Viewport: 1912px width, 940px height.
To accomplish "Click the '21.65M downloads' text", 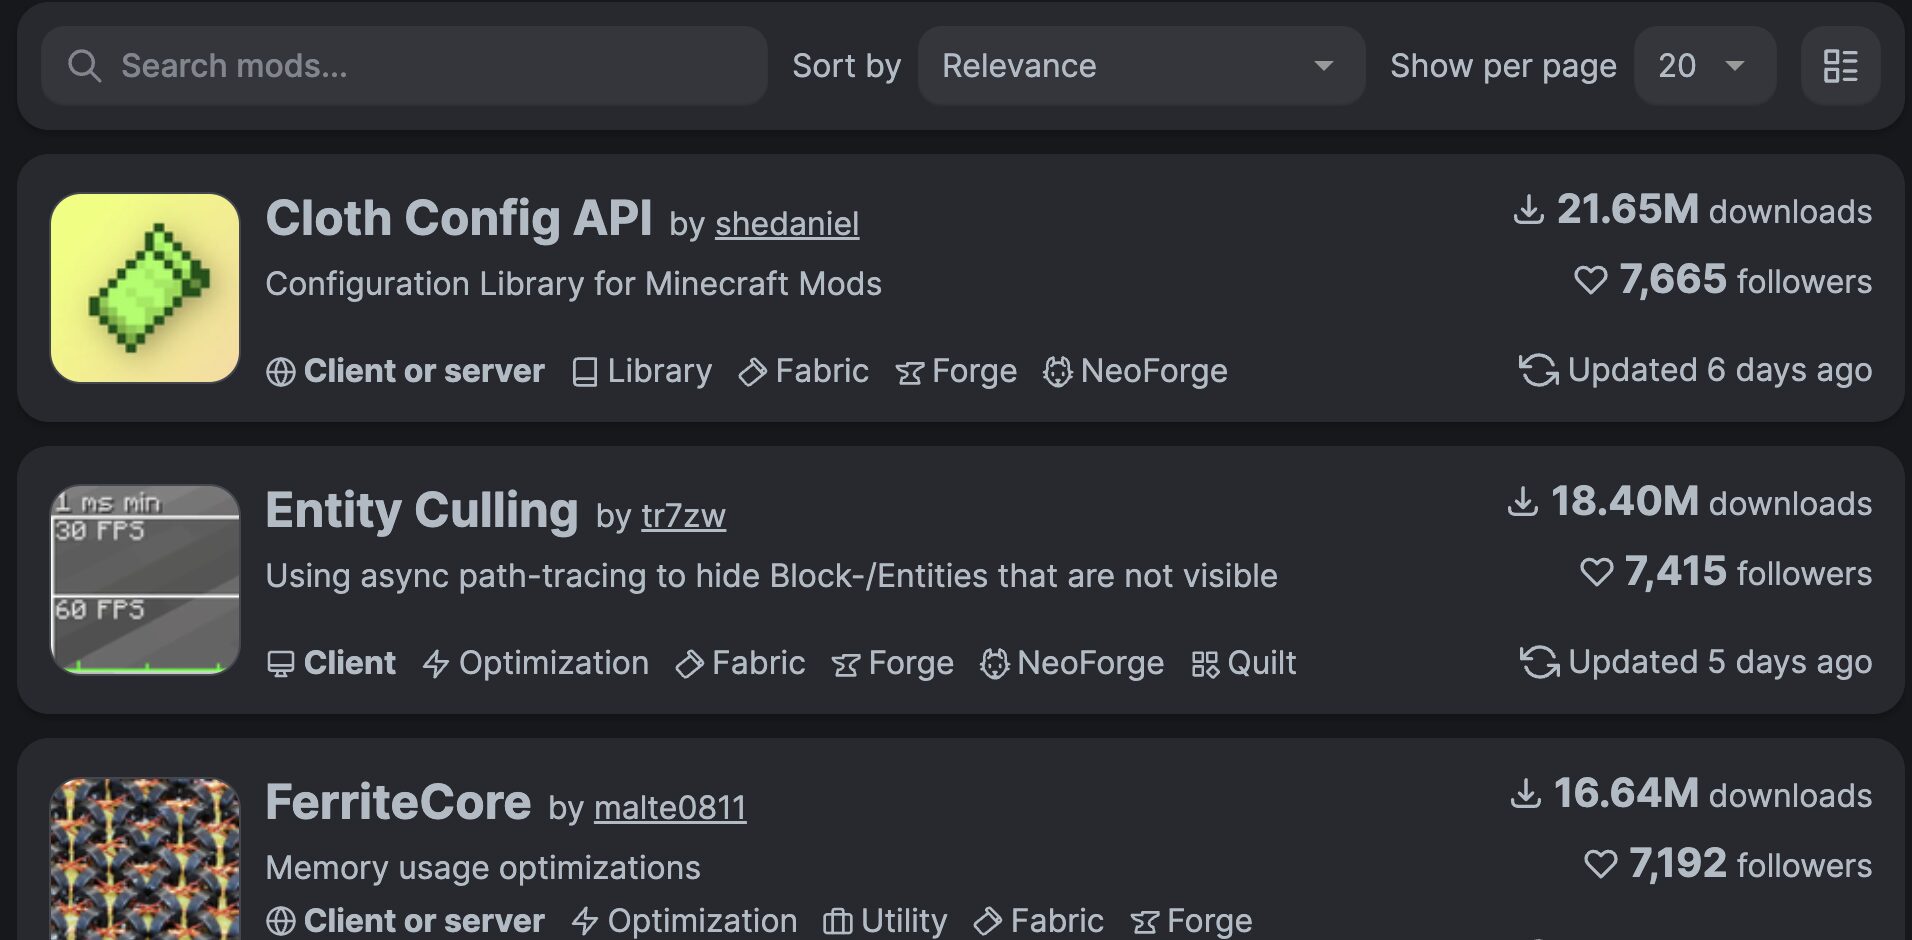I will [x=1714, y=210].
